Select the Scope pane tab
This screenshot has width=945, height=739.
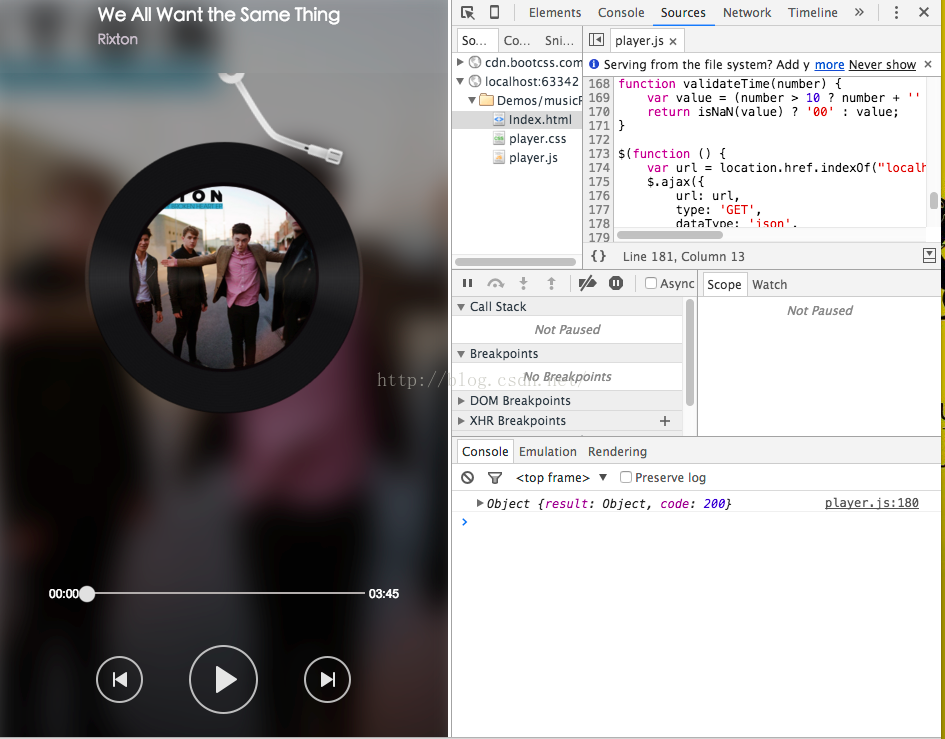[x=724, y=285]
